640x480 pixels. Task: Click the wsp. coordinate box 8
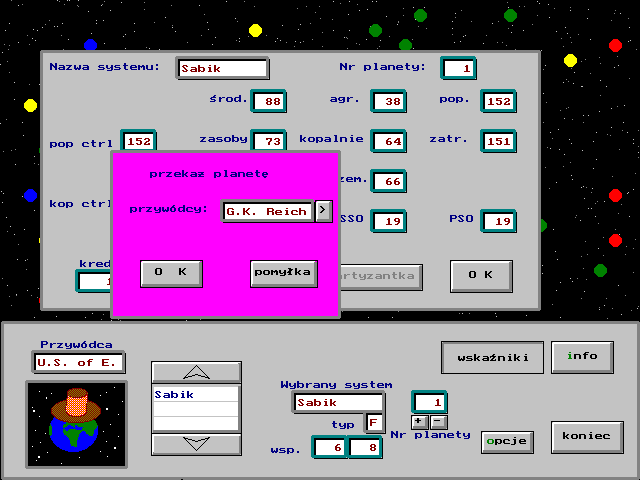[365, 447]
